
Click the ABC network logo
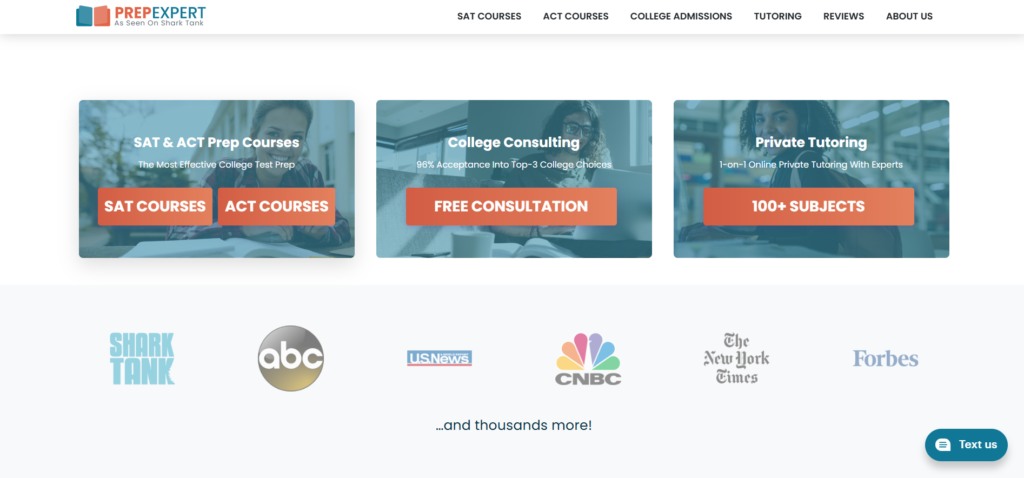291,358
